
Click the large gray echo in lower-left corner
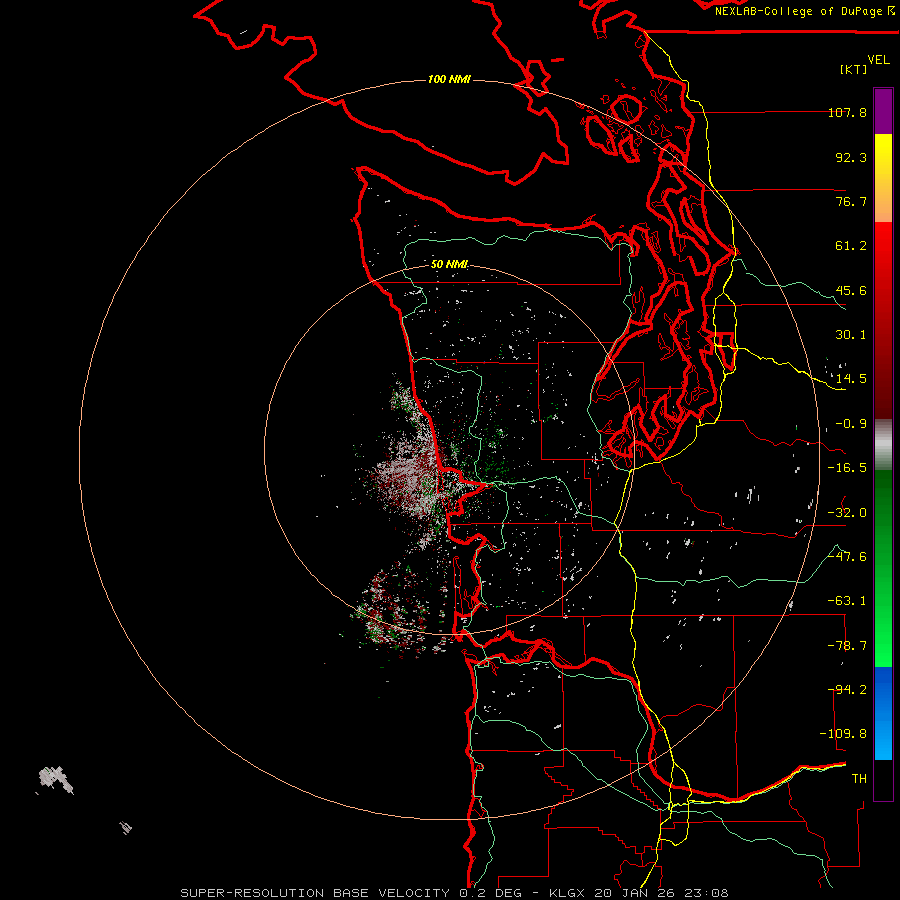point(55,779)
